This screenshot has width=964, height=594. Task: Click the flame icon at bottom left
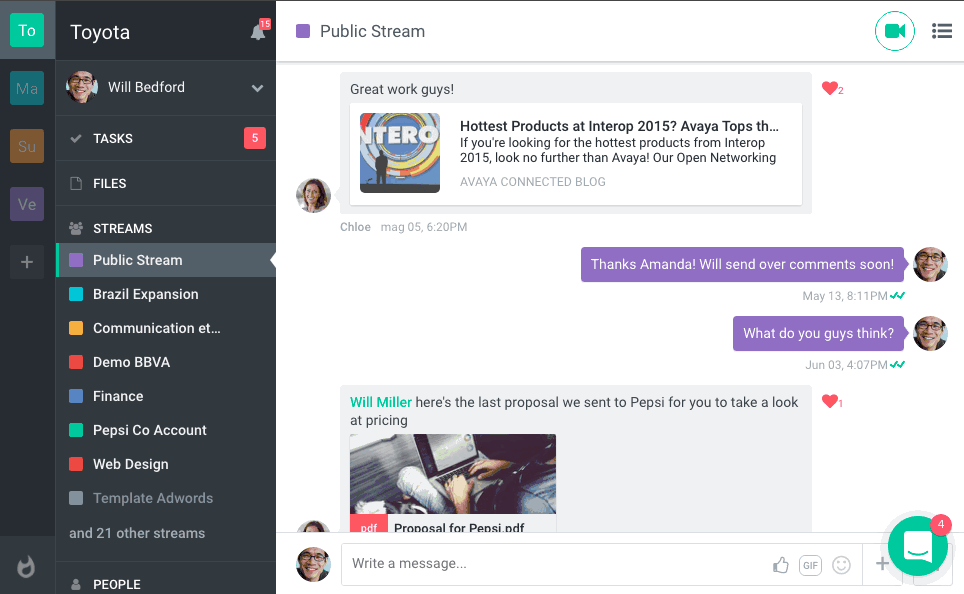click(27, 566)
